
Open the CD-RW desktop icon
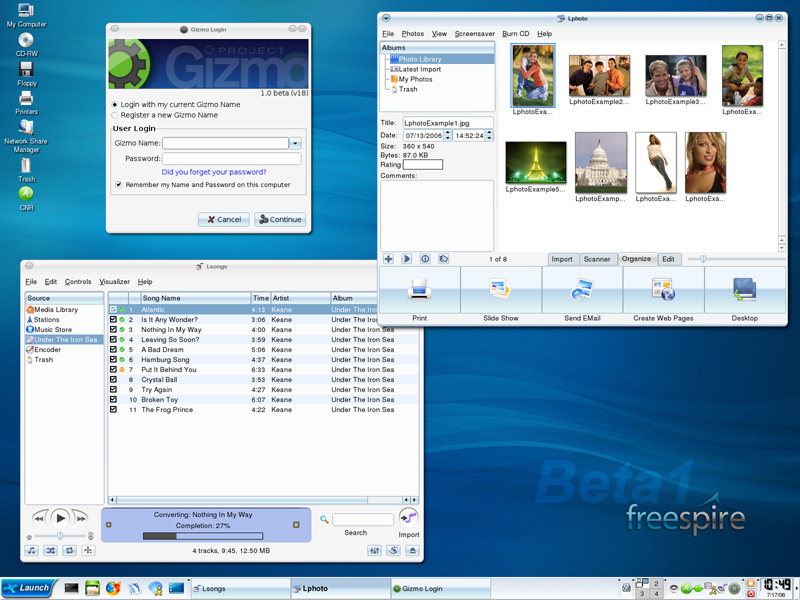pyautogui.click(x=26, y=44)
